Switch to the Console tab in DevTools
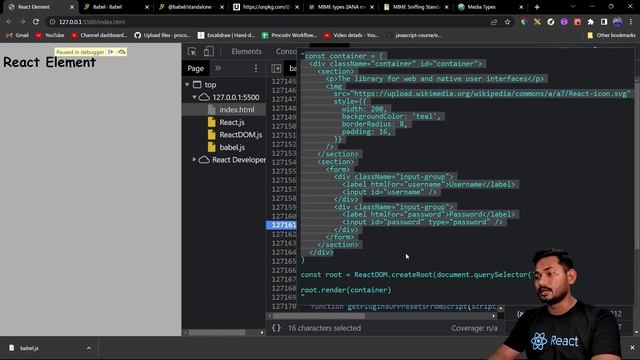Image resolution: width=640 pixels, height=360 pixels. pos(286,51)
